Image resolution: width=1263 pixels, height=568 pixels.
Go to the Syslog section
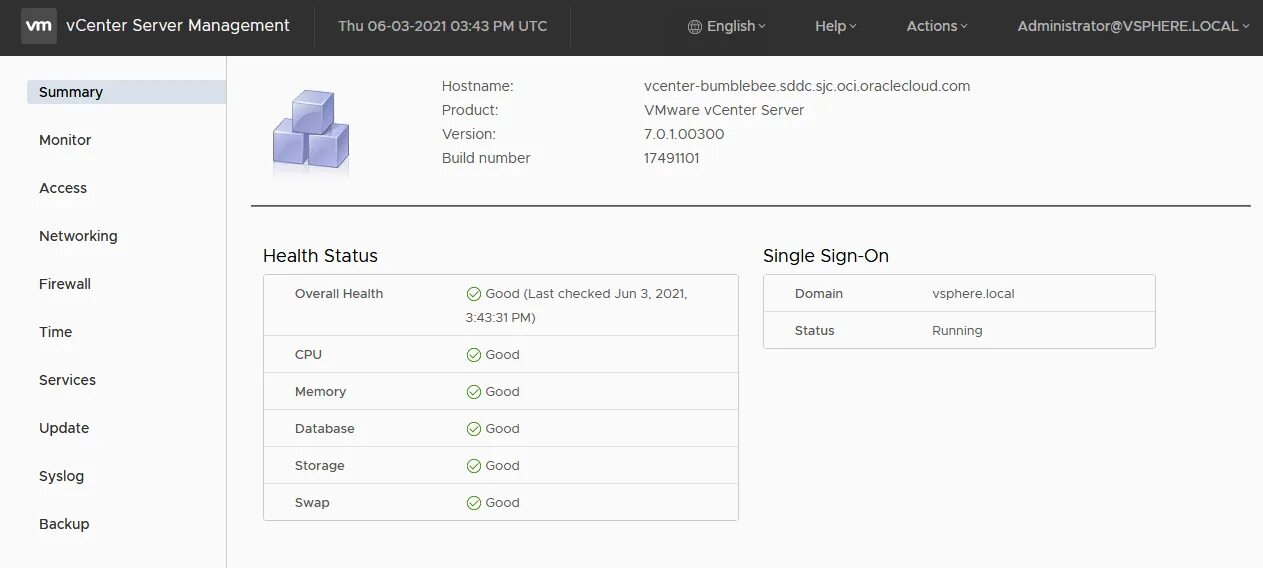(x=61, y=476)
